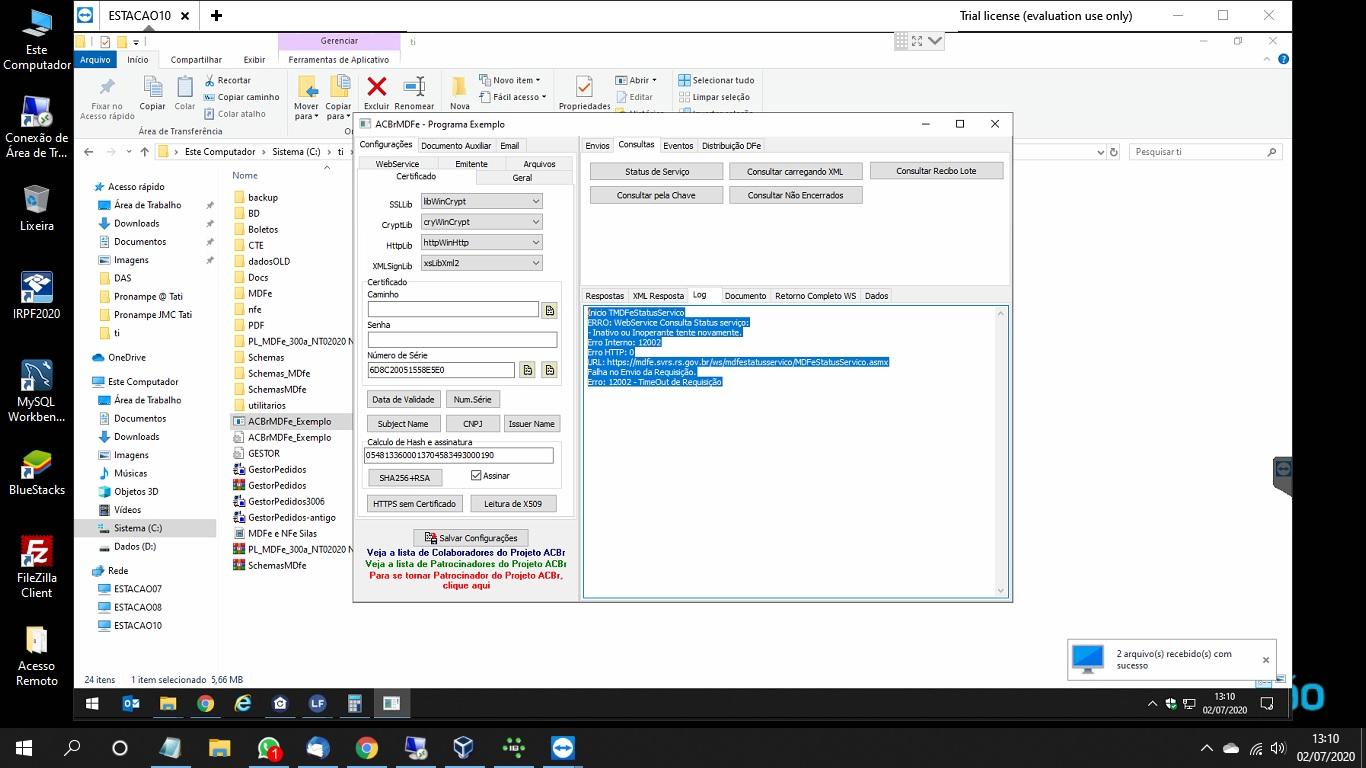Click Copiar icon in Explorer ribbon
Screen dimensions: 1366x768
[152, 87]
